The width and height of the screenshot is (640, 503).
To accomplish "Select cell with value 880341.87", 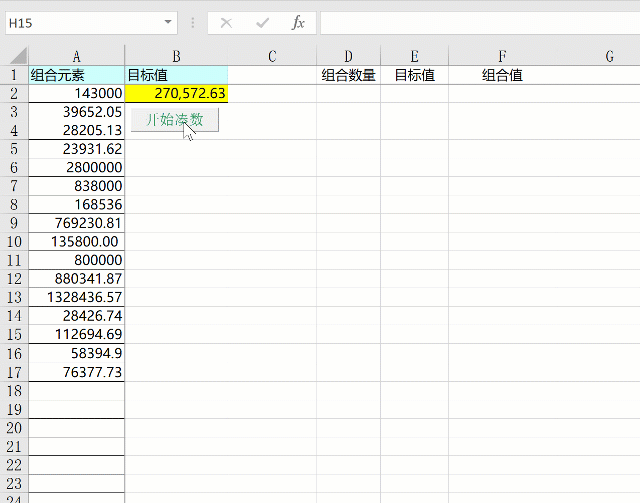I will [x=76, y=279].
